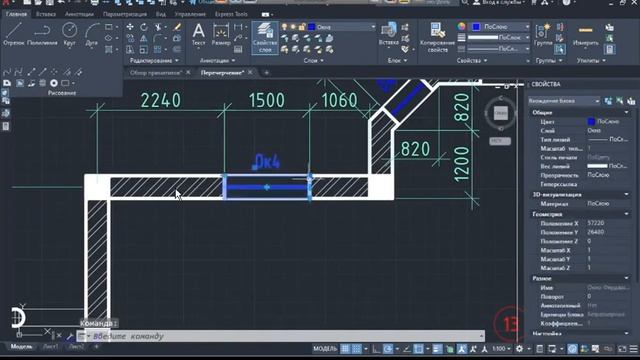Switch to the Модель layout tab
Screen dimensions: 640x360
(21, 347)
